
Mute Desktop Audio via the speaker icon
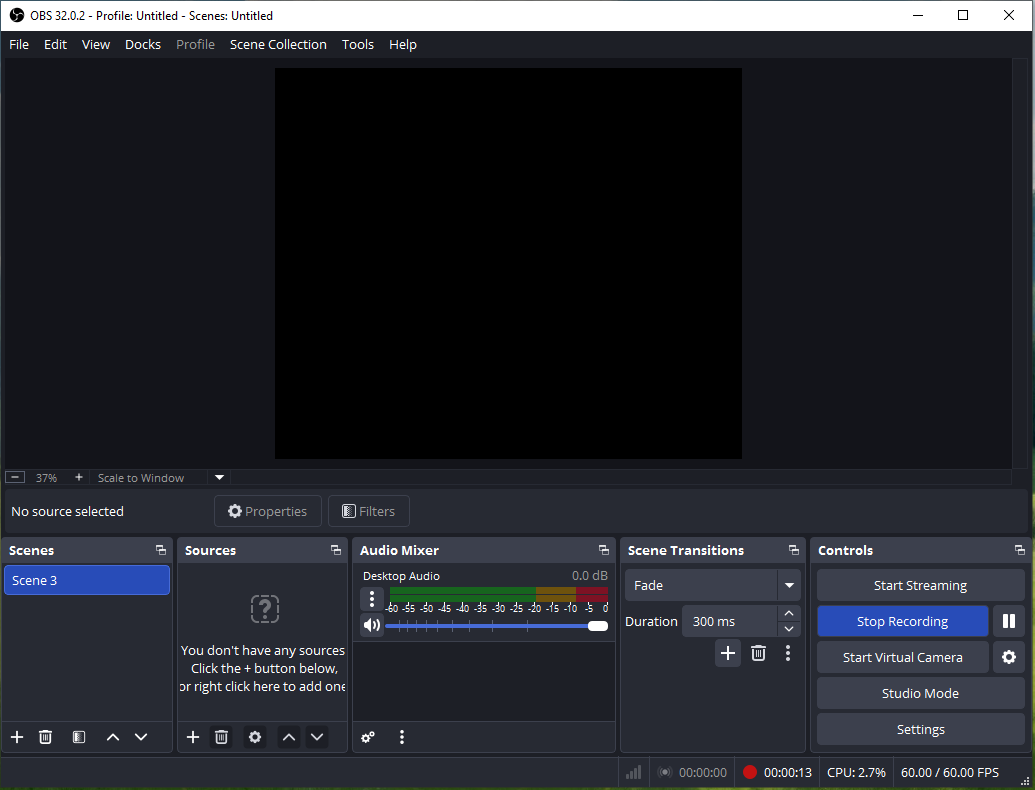[371, 624]
